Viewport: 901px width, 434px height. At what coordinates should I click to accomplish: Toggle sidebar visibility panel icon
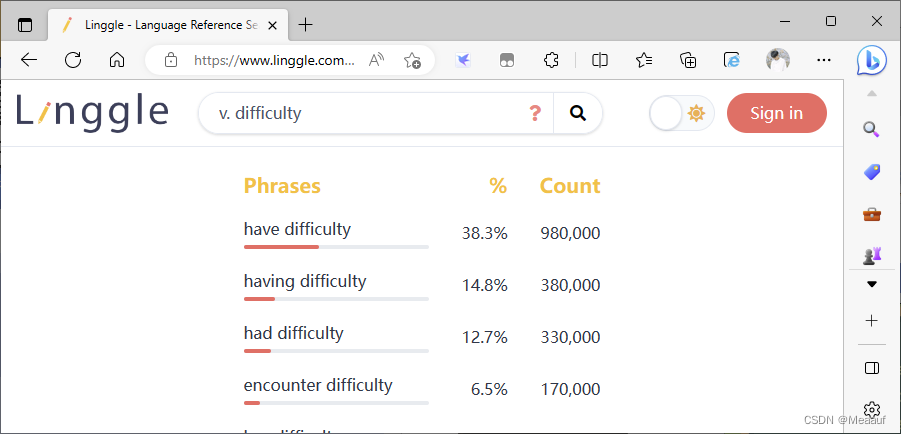[872, 368]
